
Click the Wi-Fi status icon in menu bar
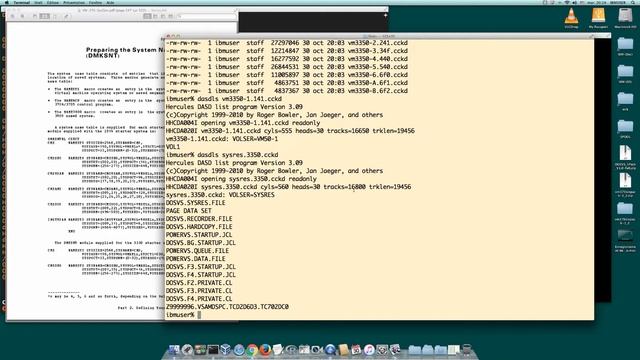pos(567,2)
